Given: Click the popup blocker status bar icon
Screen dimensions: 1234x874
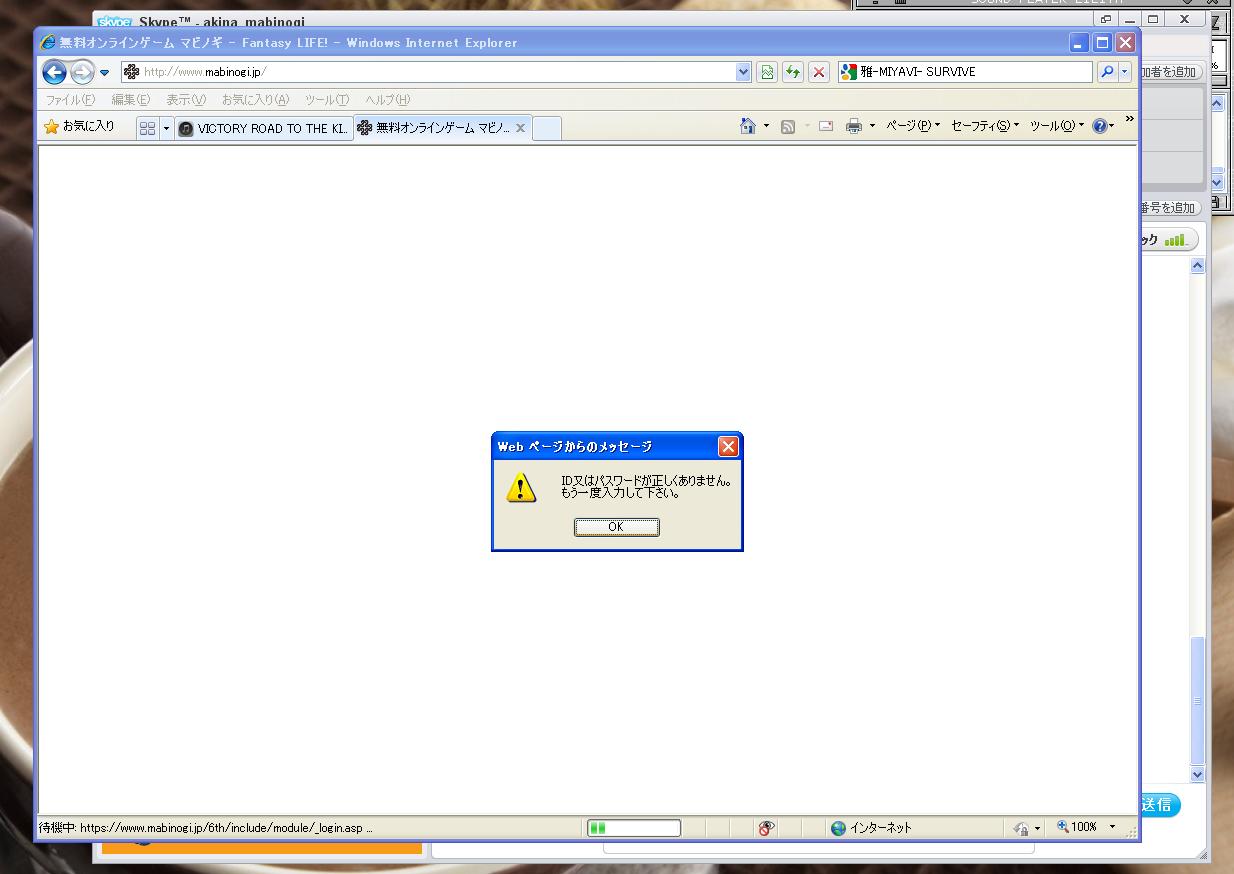Looking at the screenshot, I should coord(766,828).
